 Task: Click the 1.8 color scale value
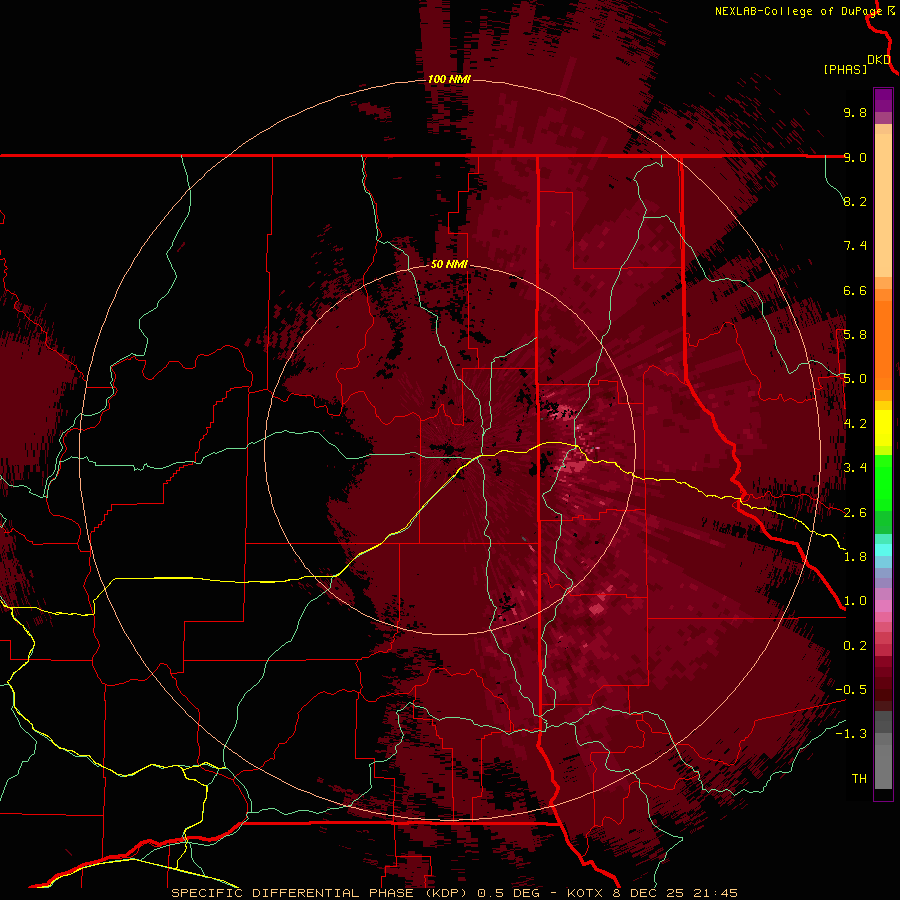(855, 557)
